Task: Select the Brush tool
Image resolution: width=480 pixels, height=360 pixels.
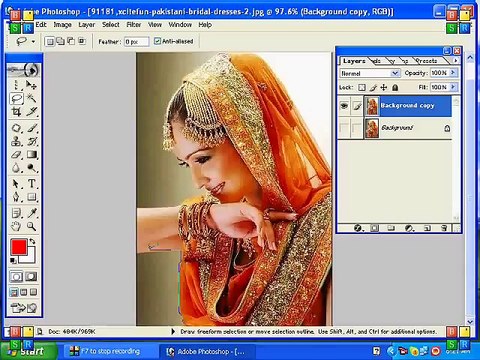Action: [x=32, y=128]
